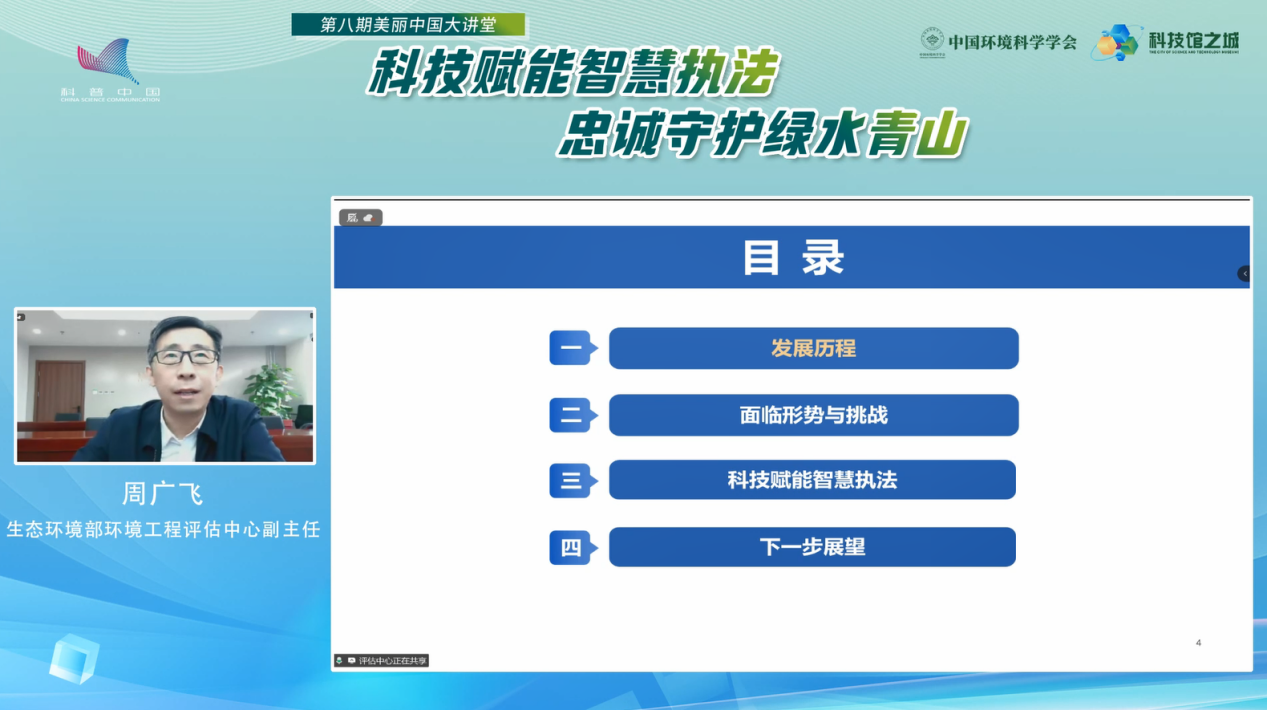This screenshot has height=710, width=1267.
Task: Click the blue cube graphic at the bottom-left
Action: 73,662
